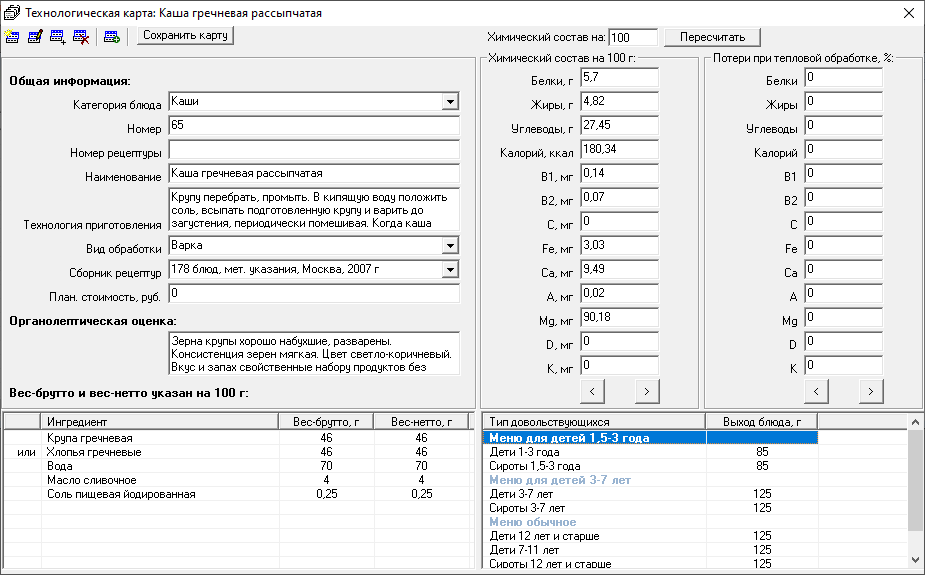This screenshot has width=925, height=575.
Task: Click next arrow under heat treatment losses
Action: coord(870,390)
